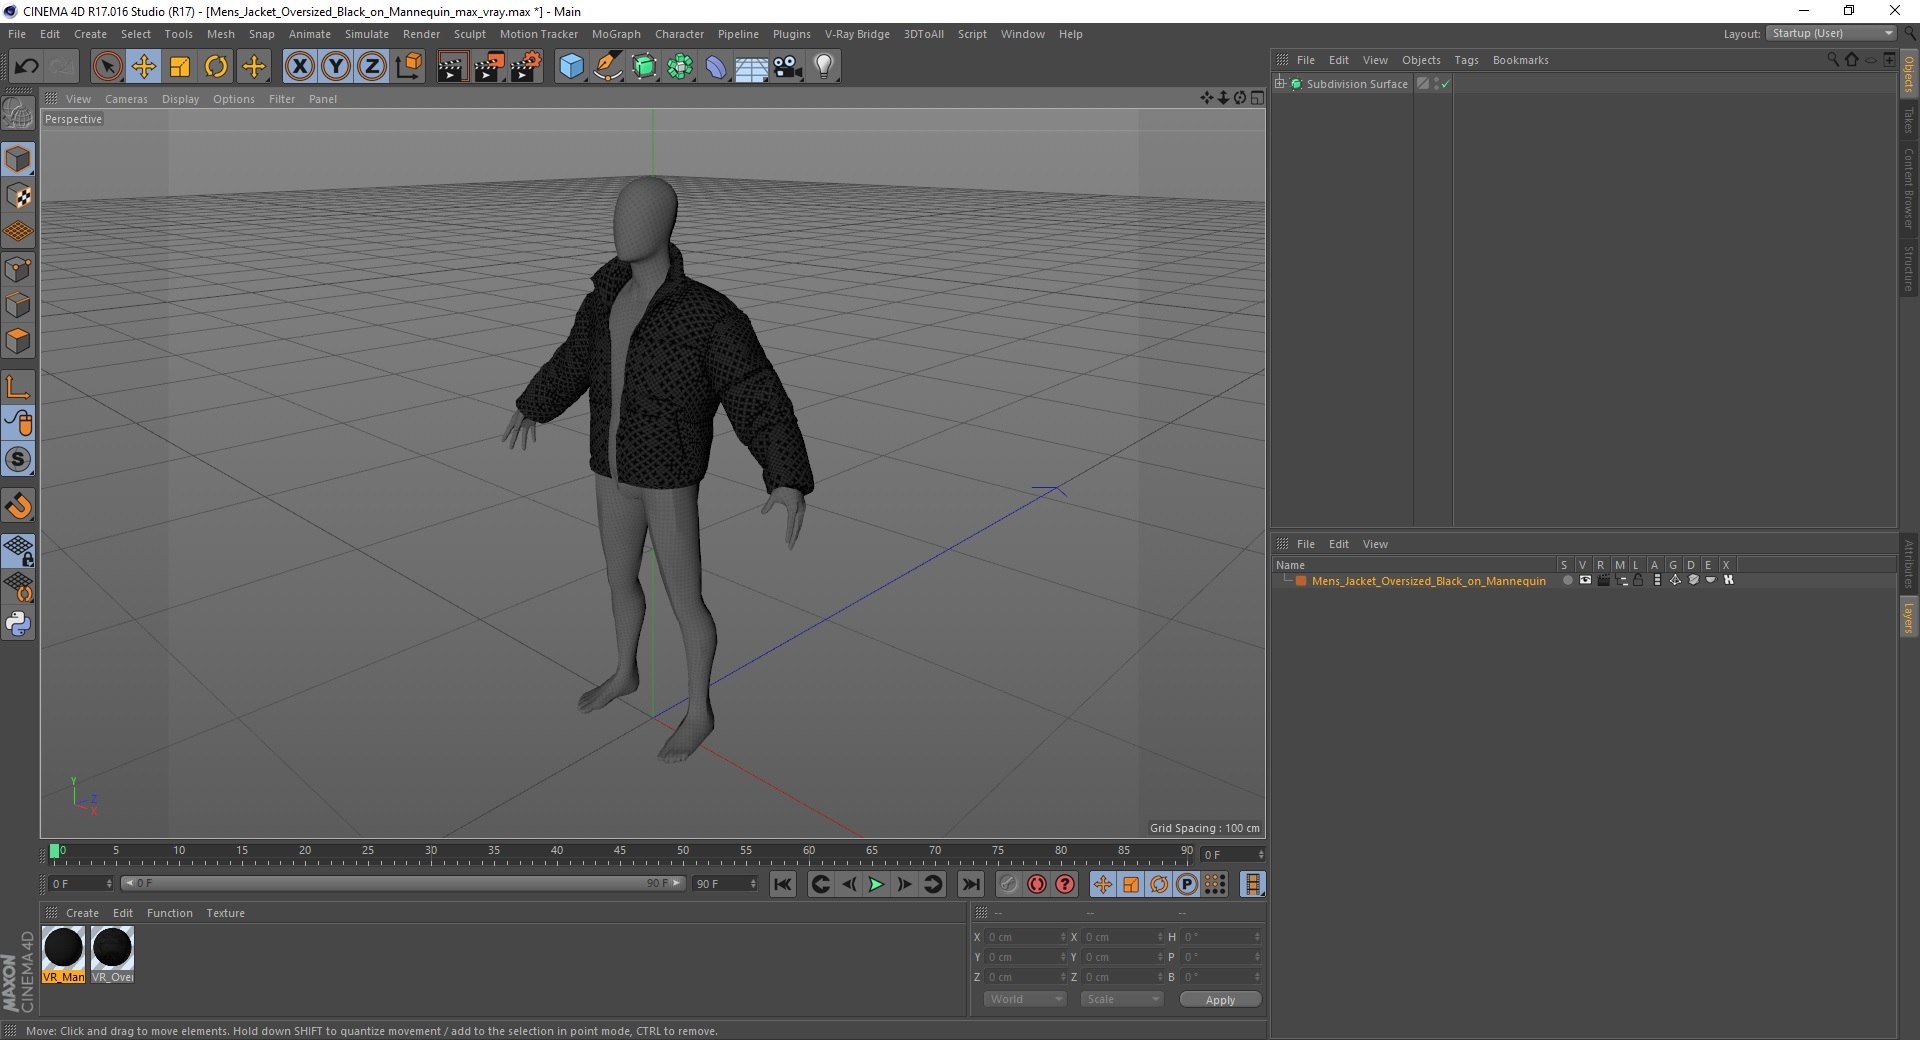Click the Apply button

click(x=1220, y=1000)
